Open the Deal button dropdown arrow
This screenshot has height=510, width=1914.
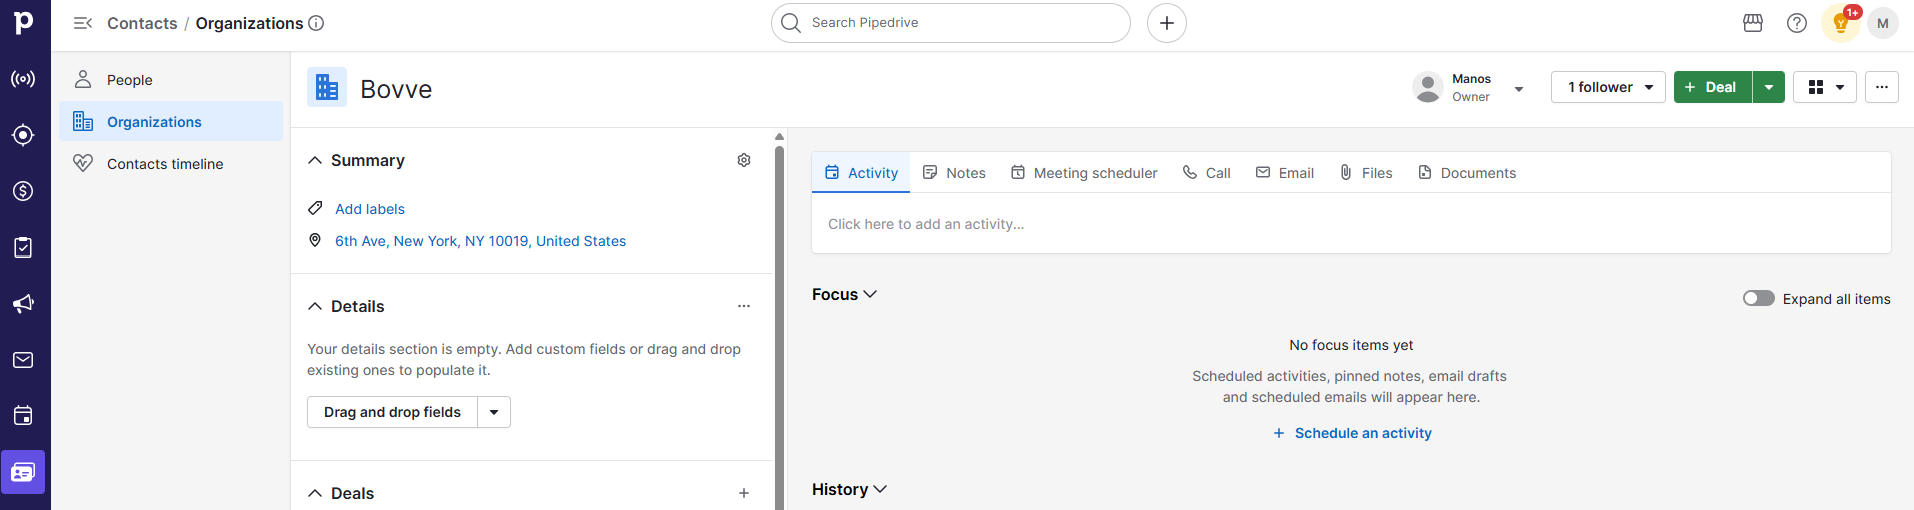pos(1769,87)
